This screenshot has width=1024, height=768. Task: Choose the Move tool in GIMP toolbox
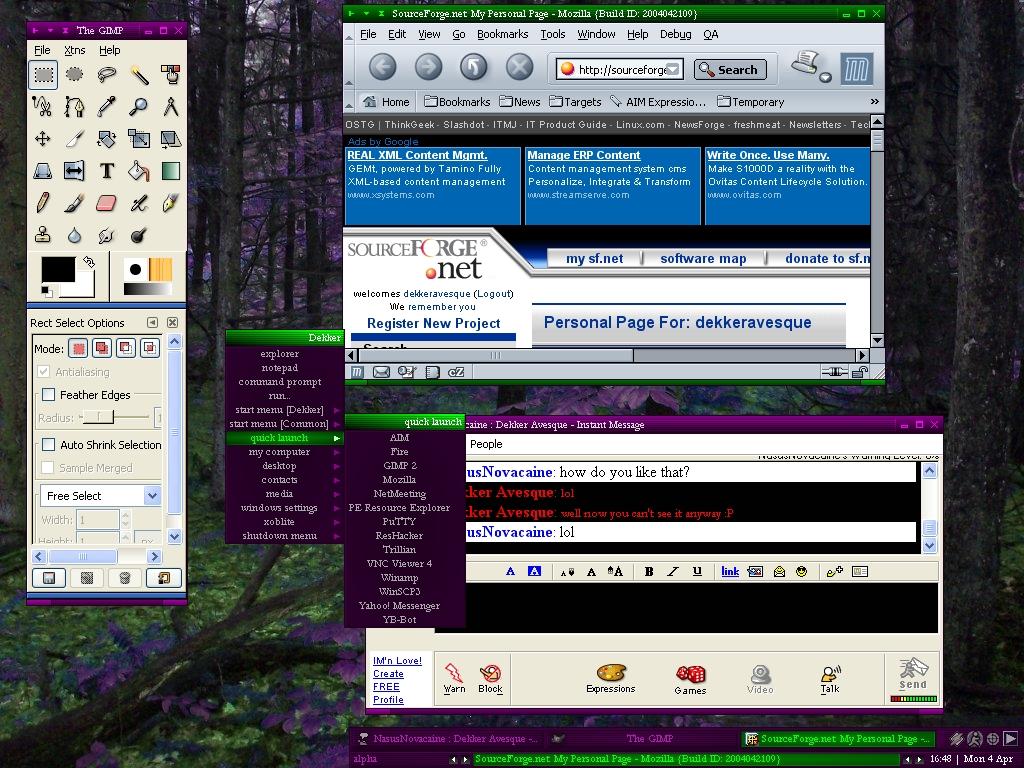42,138
